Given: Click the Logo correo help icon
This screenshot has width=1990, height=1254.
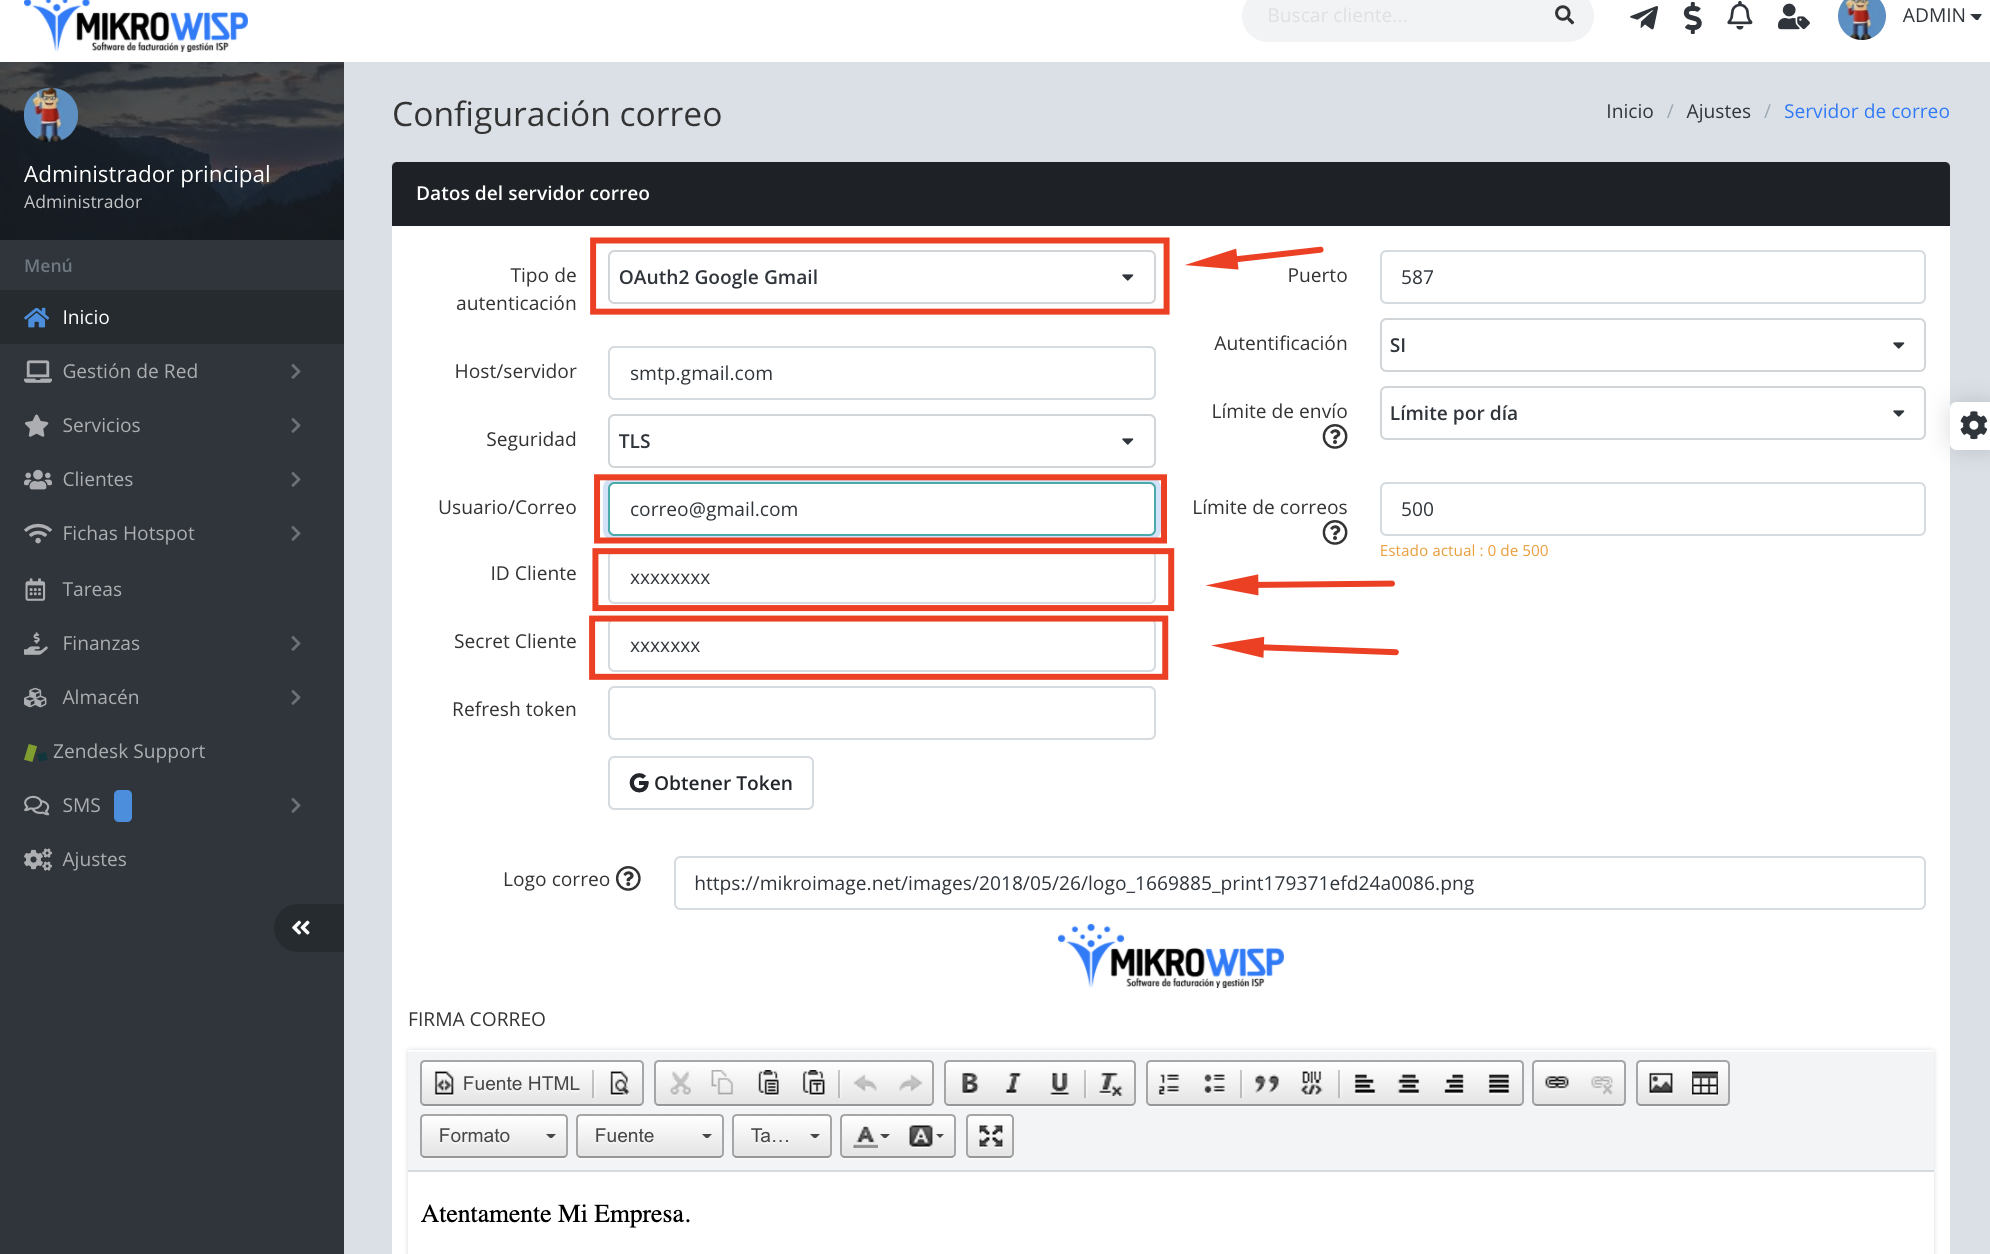Looking at the screenshot, I should [628, 878].
